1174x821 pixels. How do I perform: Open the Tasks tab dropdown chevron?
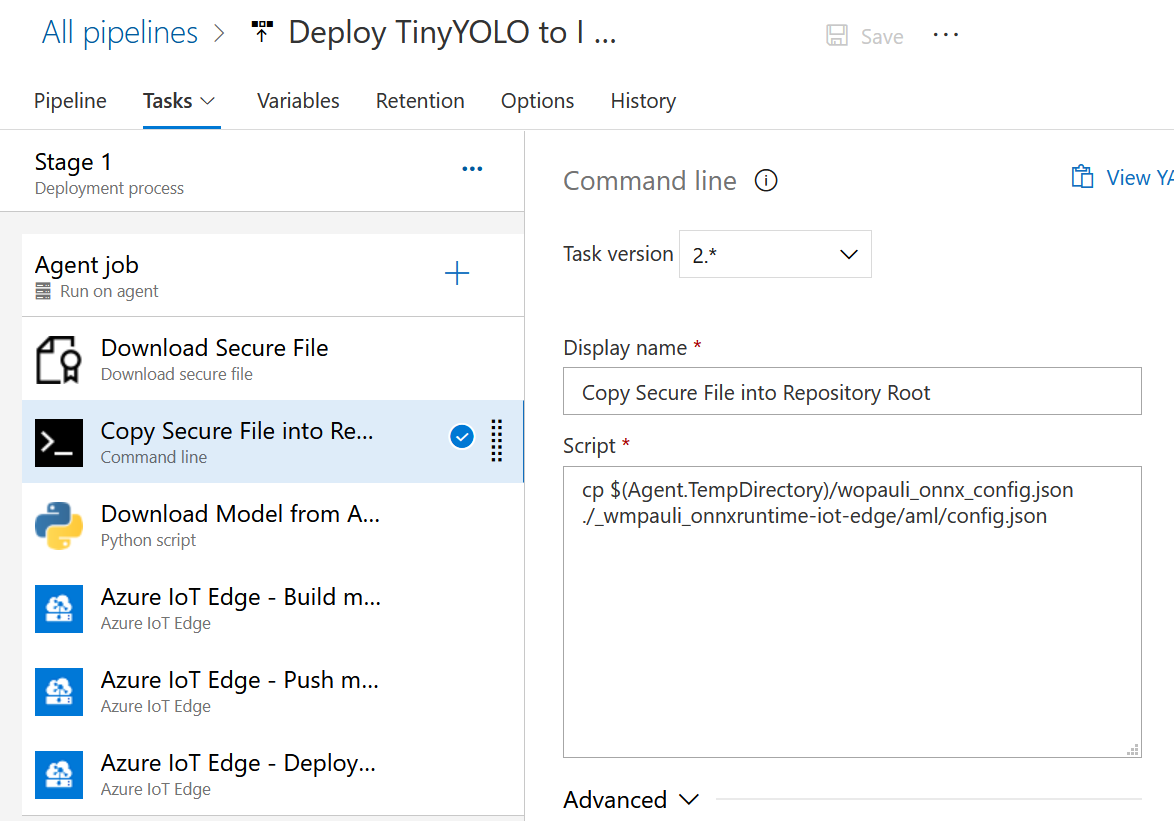[208, 101]
